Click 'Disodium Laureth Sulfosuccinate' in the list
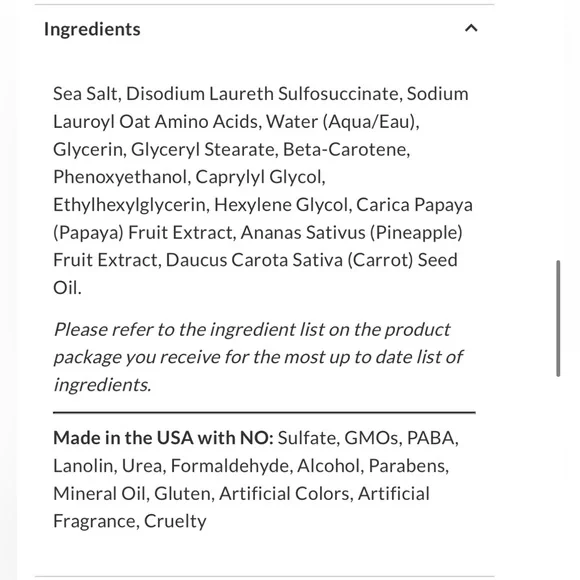 tap(263, 94)
